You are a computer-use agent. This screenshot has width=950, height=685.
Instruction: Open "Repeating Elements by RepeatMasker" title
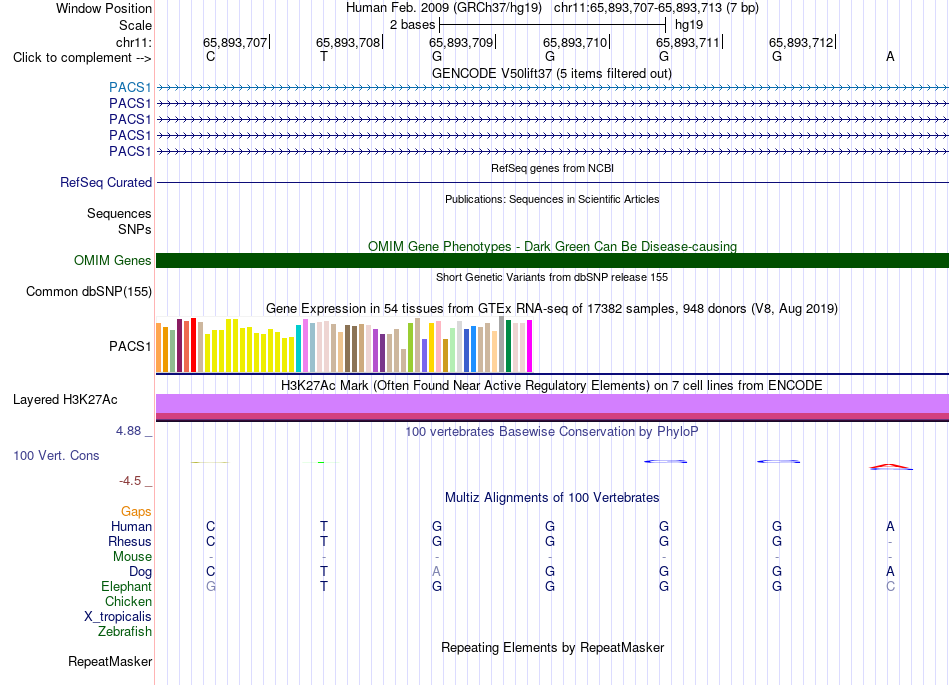(x=552, y=647)
